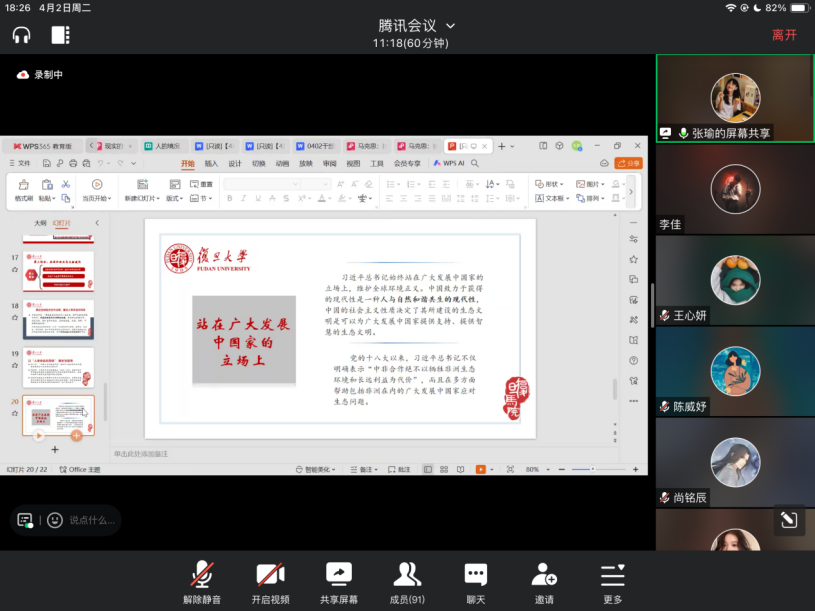Open the members list (91)
The image size is (815, 611).
point(406,582)
